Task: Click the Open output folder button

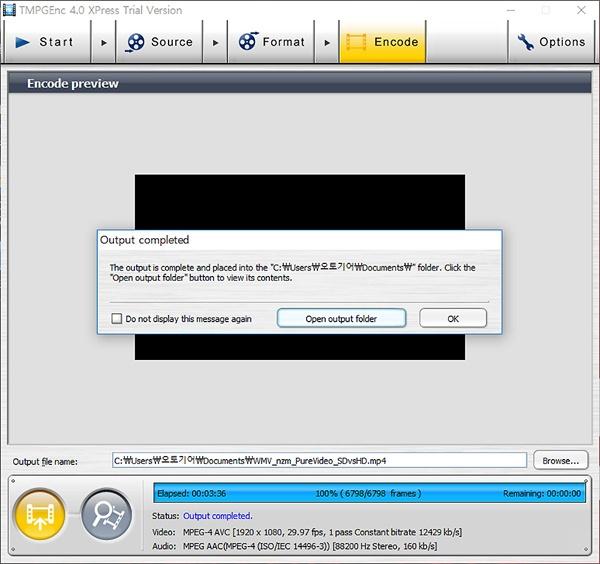Action: point(341,318)
